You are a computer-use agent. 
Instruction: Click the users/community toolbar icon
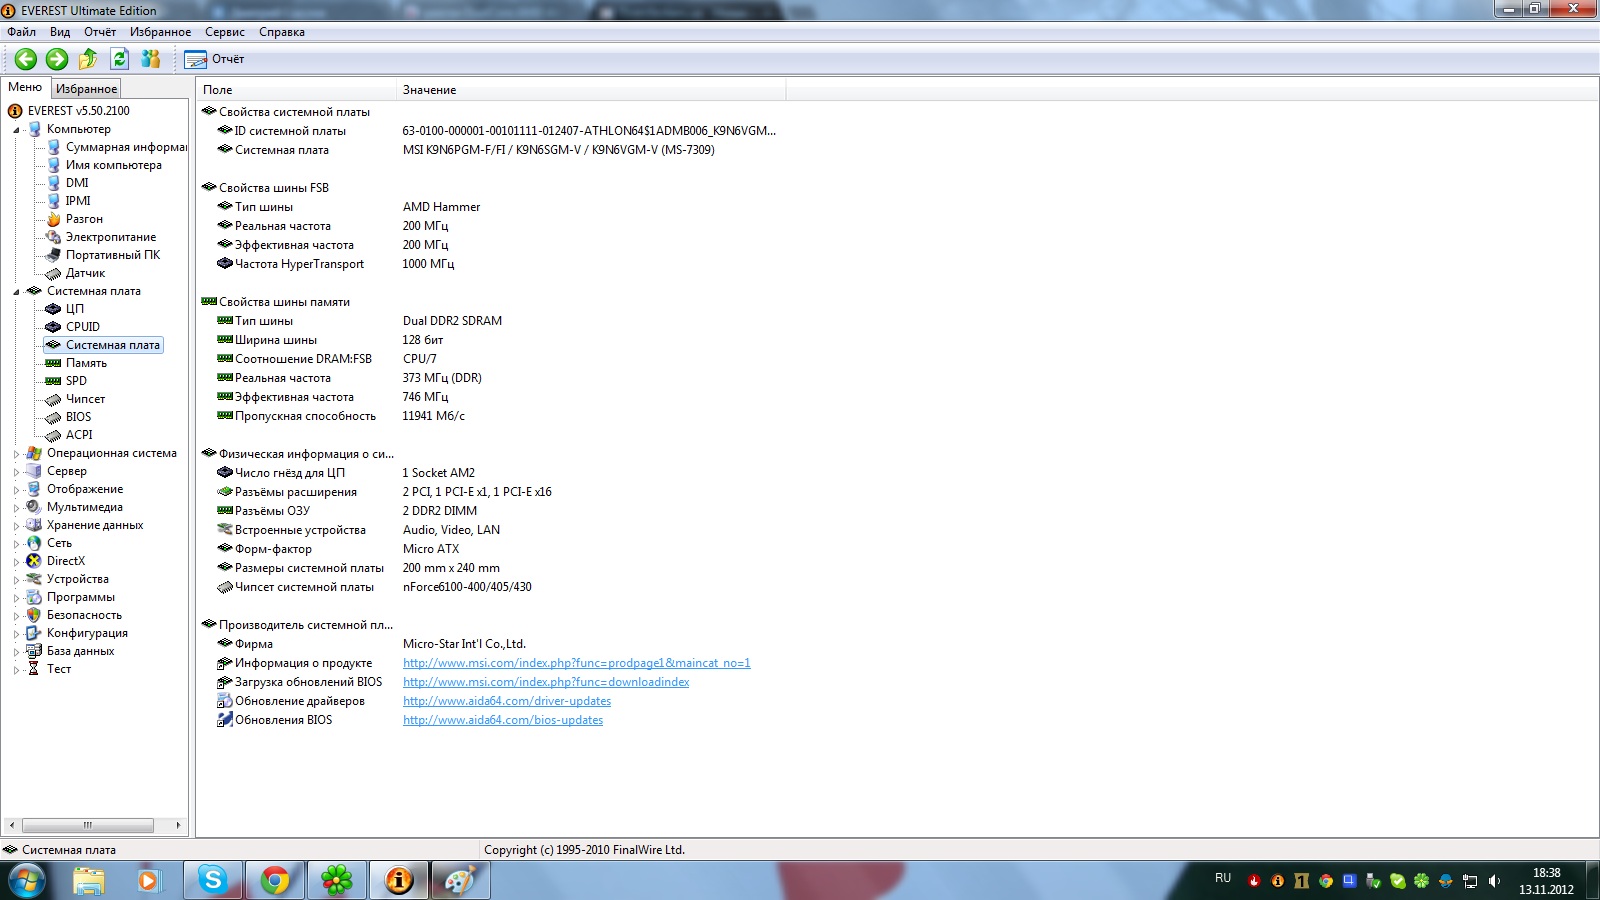pos(151,59)
